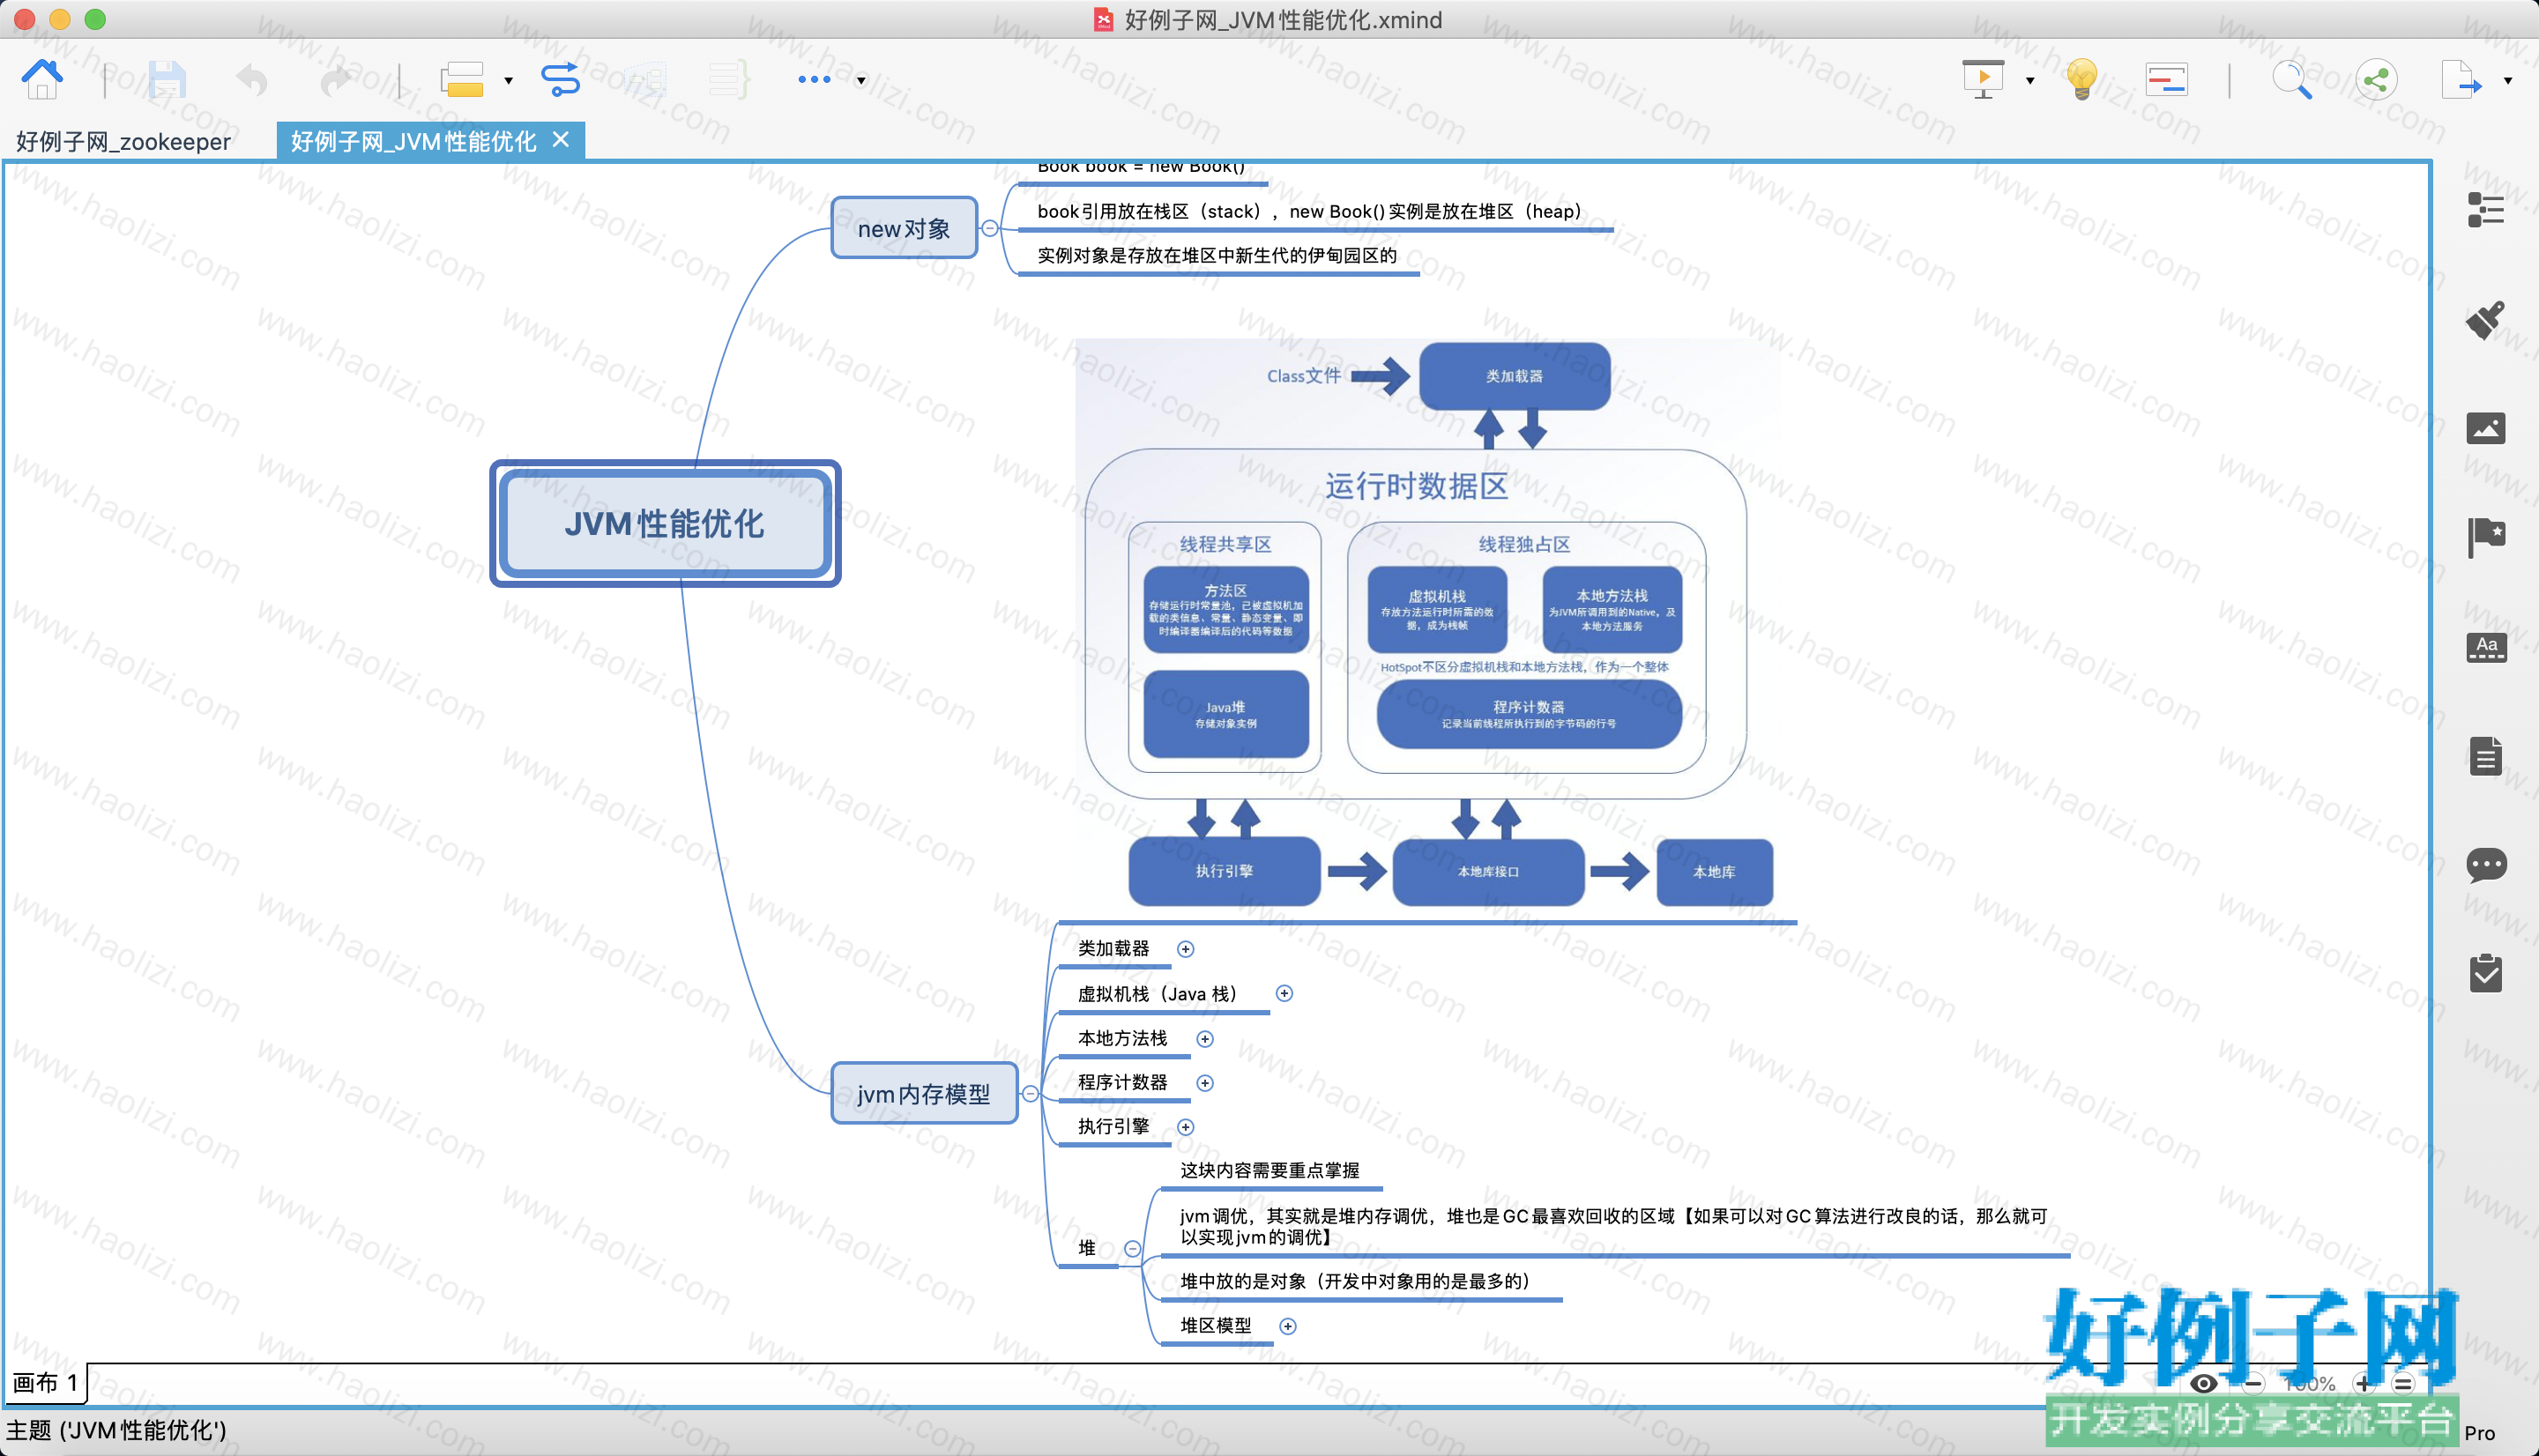Select the 好例子网_JVM性能优化 tab
The width and height of the screenshot is (2539, 1456).
coord(414,142)
